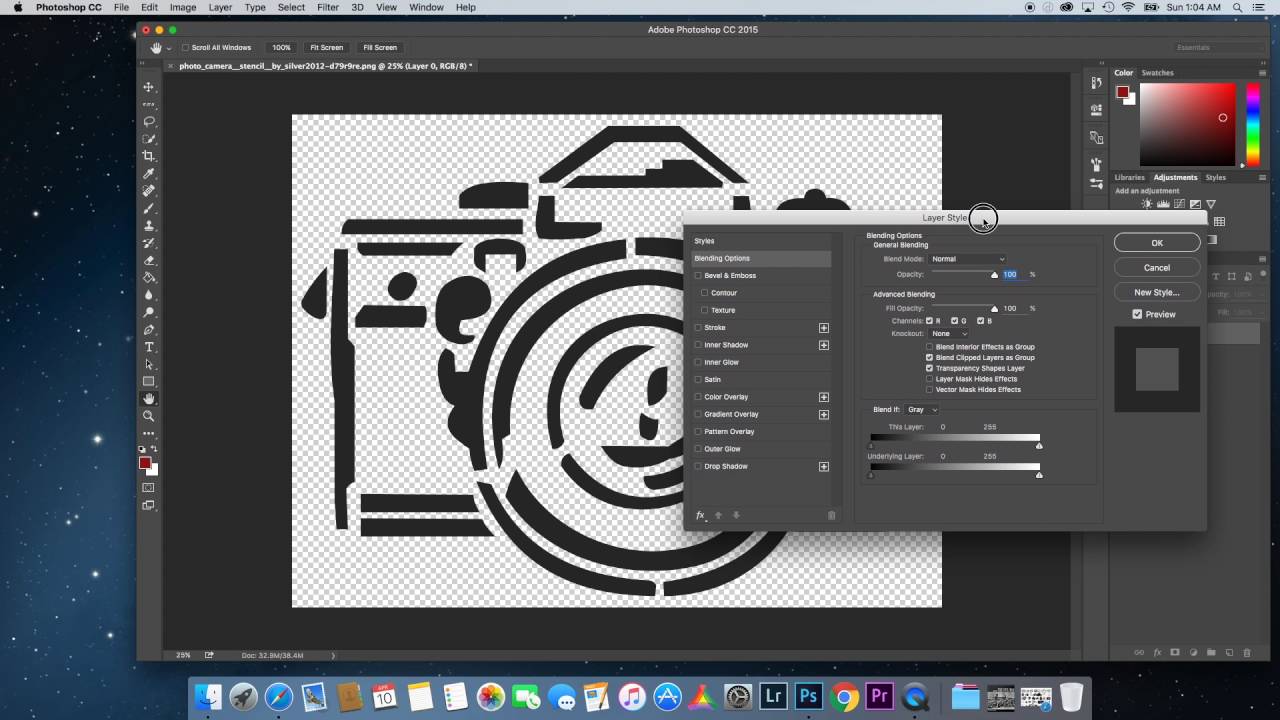Enable Layer Mask Hides Effects
This screenshot has height=720, width=1280.
coord(930,379)
